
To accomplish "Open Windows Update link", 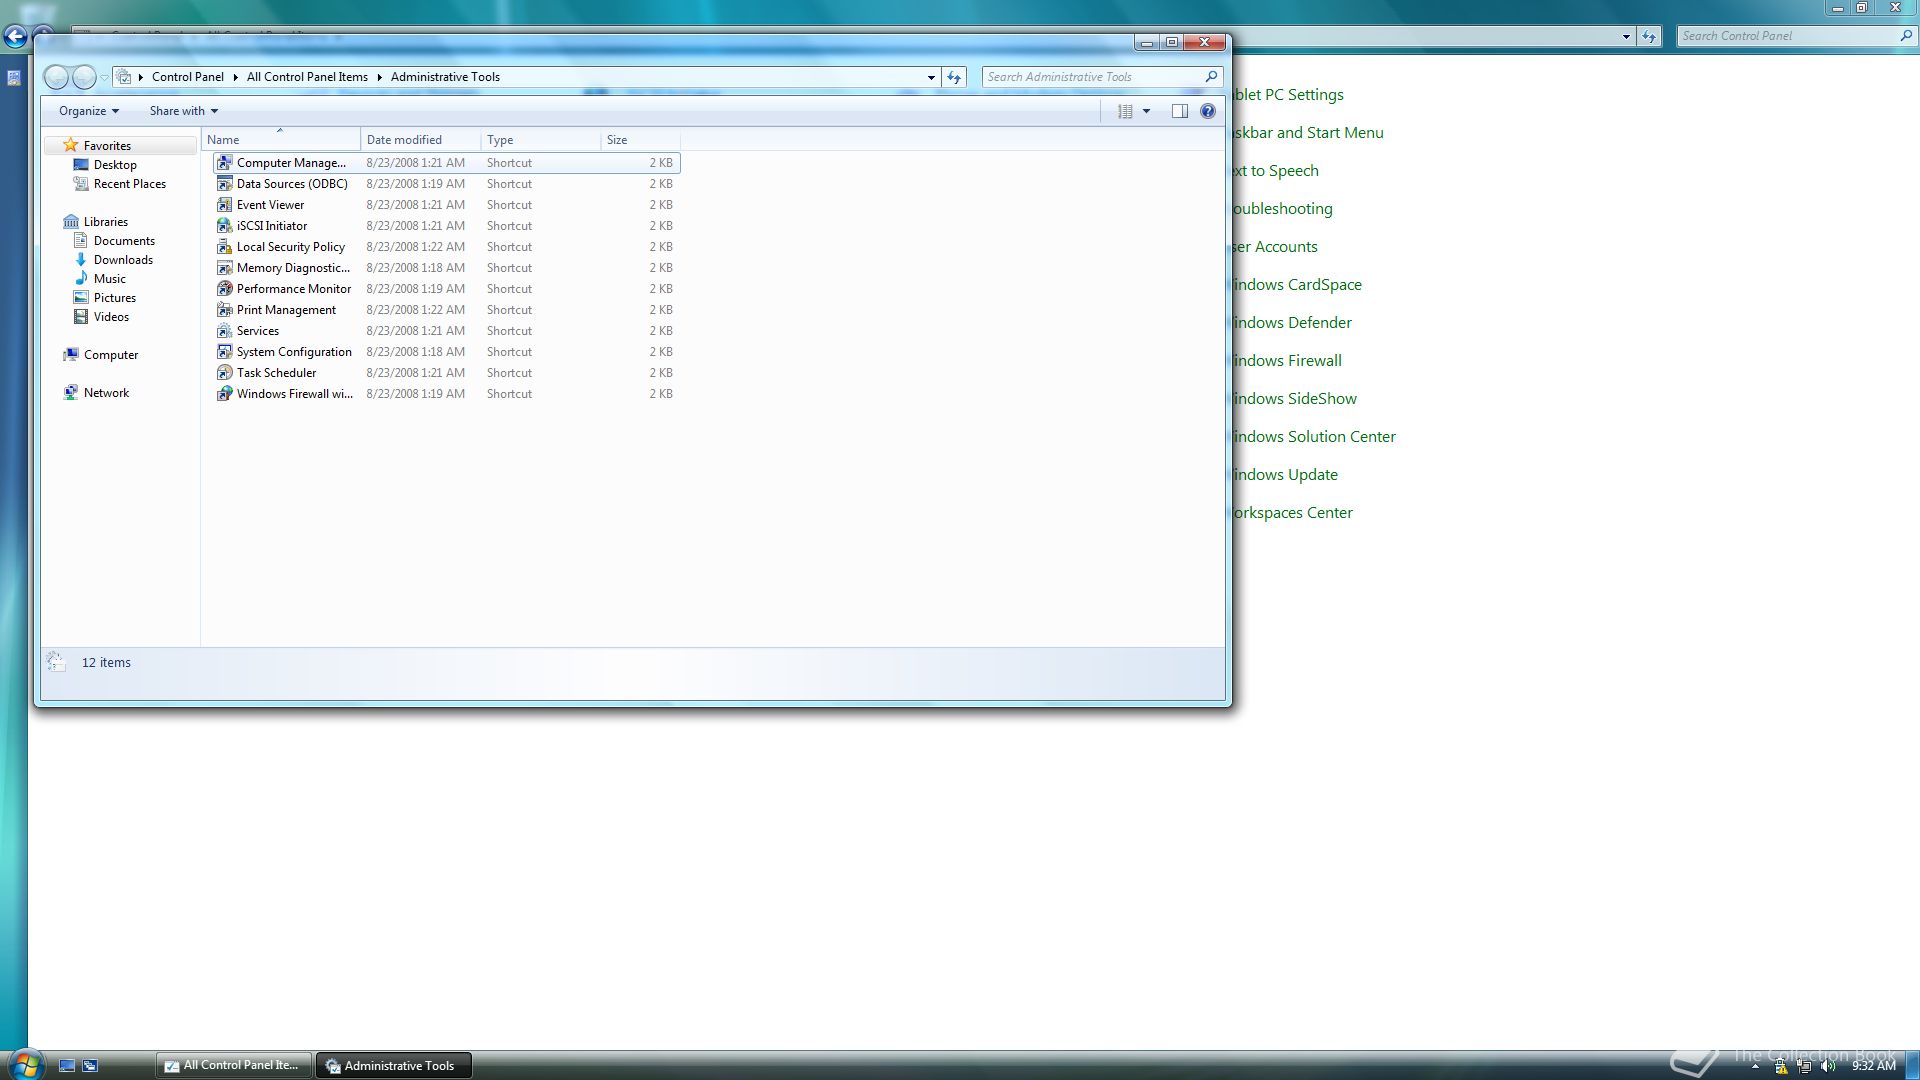I will [x=1285, y=475].
